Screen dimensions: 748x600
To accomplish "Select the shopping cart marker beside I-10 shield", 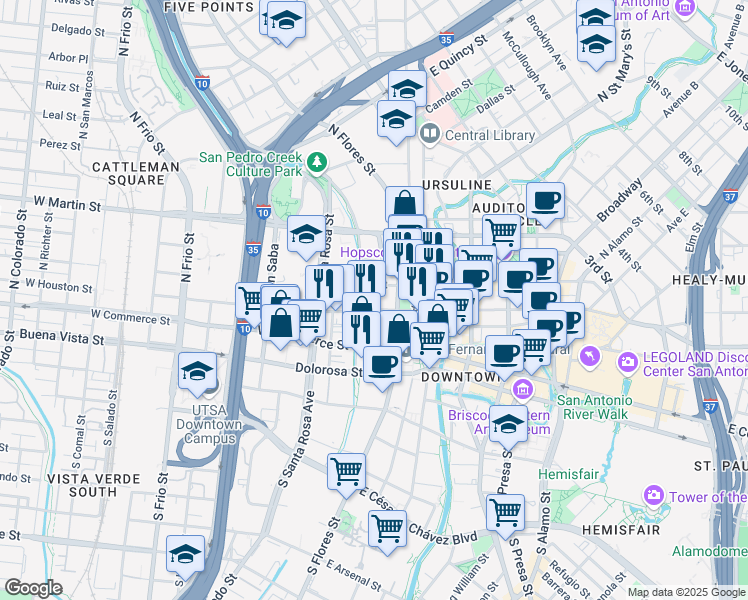I will [248, 300].
